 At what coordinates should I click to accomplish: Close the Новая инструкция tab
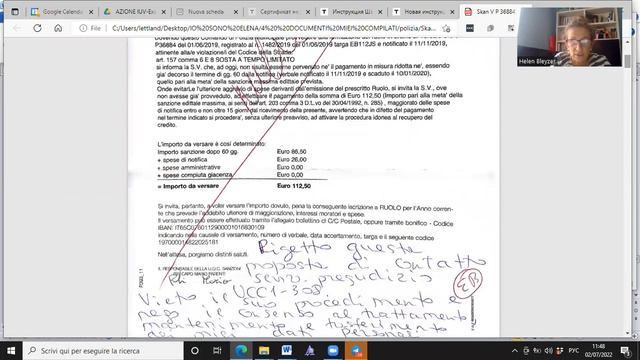pyautogui.click(x=452, y=12)
